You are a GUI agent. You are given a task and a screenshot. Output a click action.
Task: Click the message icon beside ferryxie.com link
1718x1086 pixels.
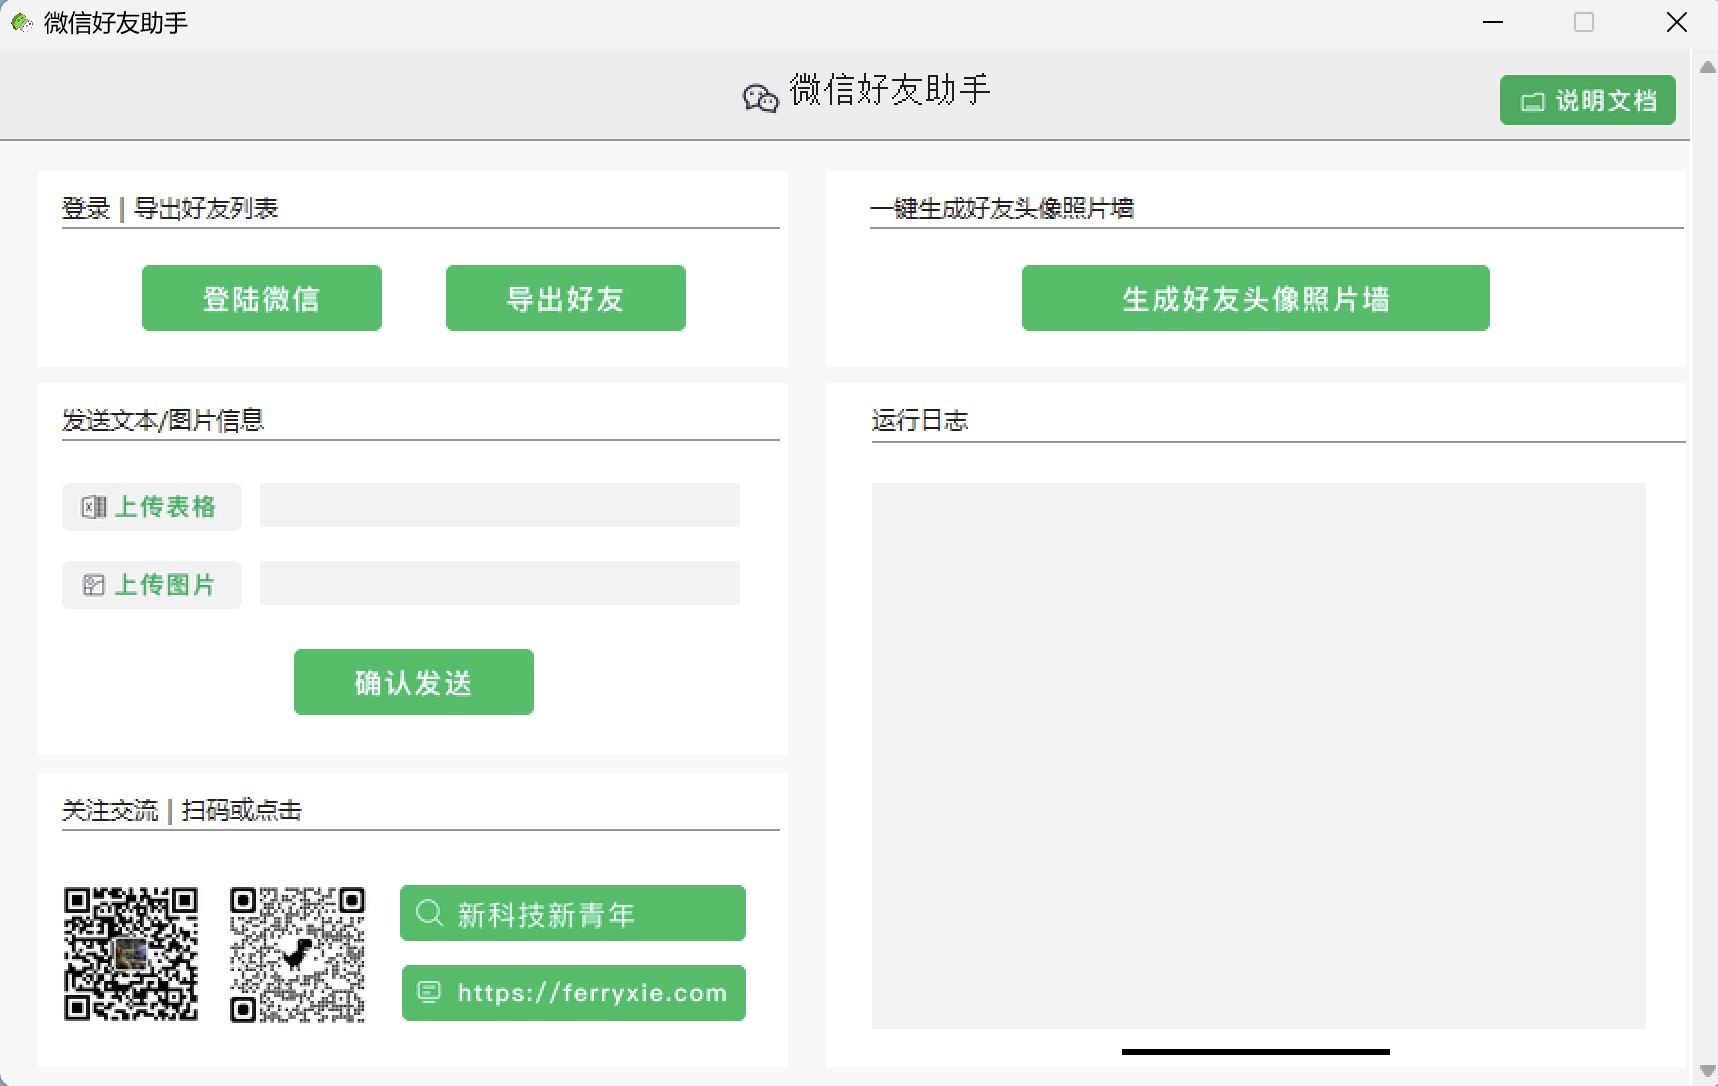click(x=430, y=991)
